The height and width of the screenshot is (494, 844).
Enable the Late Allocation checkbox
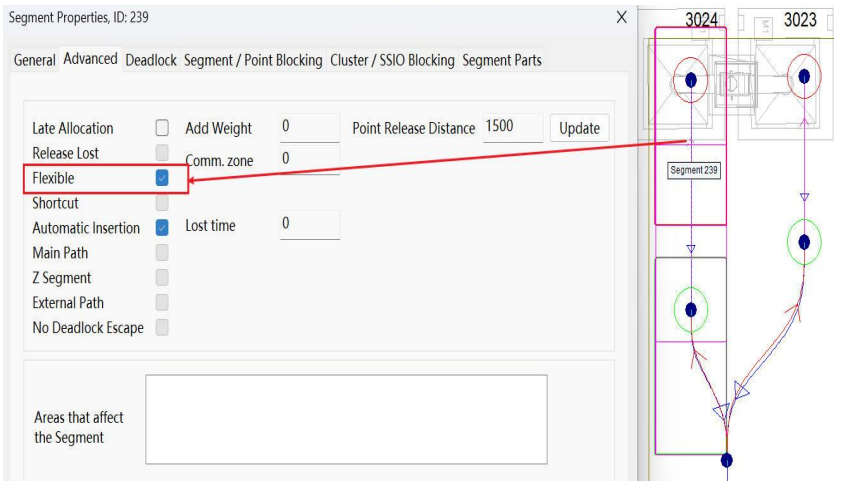point(162,128)
